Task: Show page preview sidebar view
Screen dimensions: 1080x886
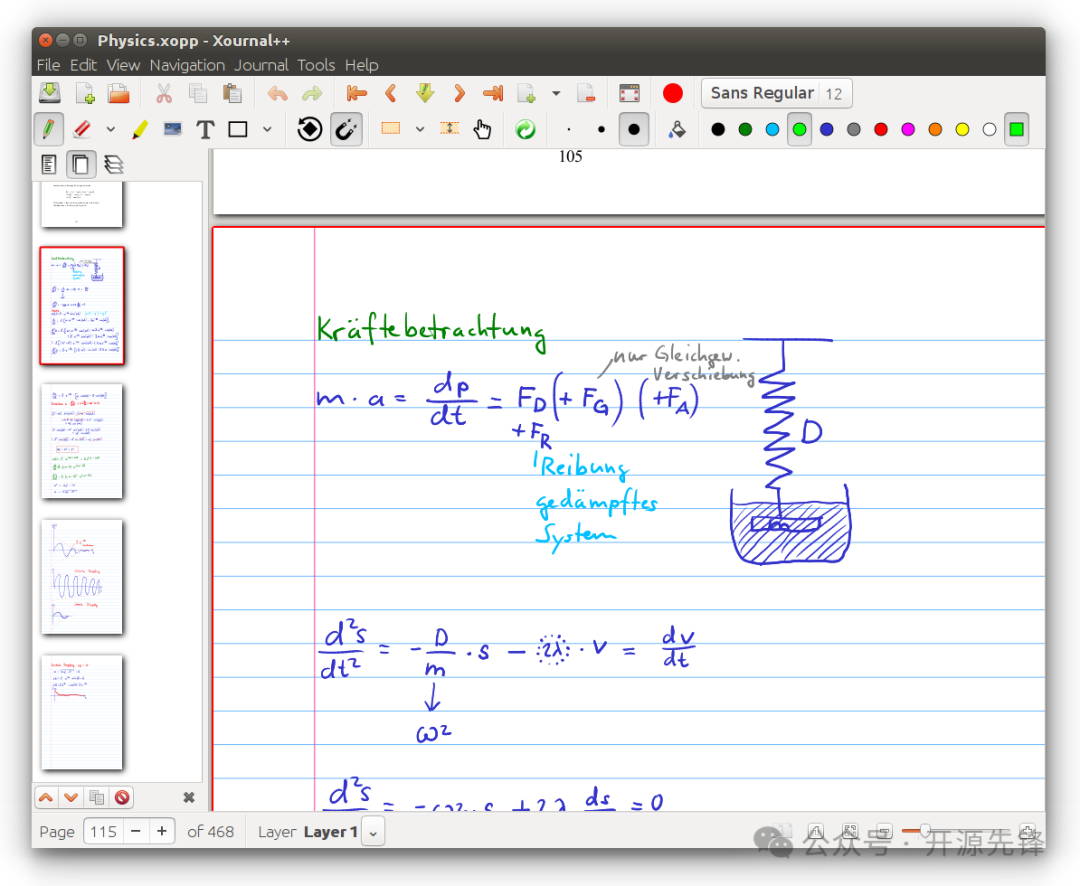Action: [x=81, y=164]
